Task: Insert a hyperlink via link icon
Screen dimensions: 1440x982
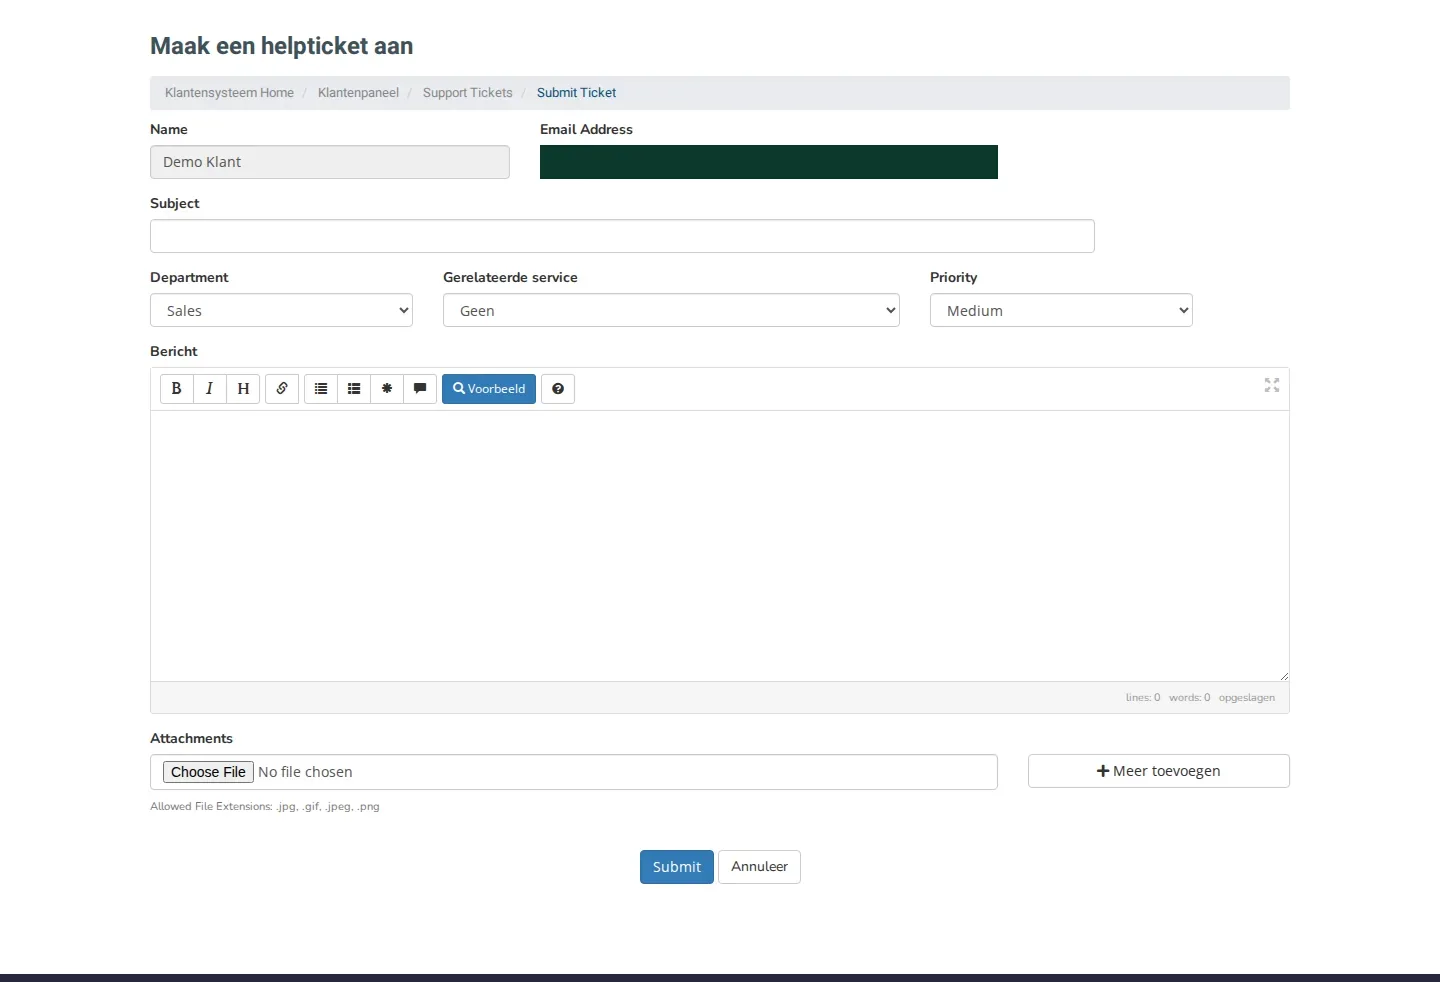Action: (x=282, y=389)
